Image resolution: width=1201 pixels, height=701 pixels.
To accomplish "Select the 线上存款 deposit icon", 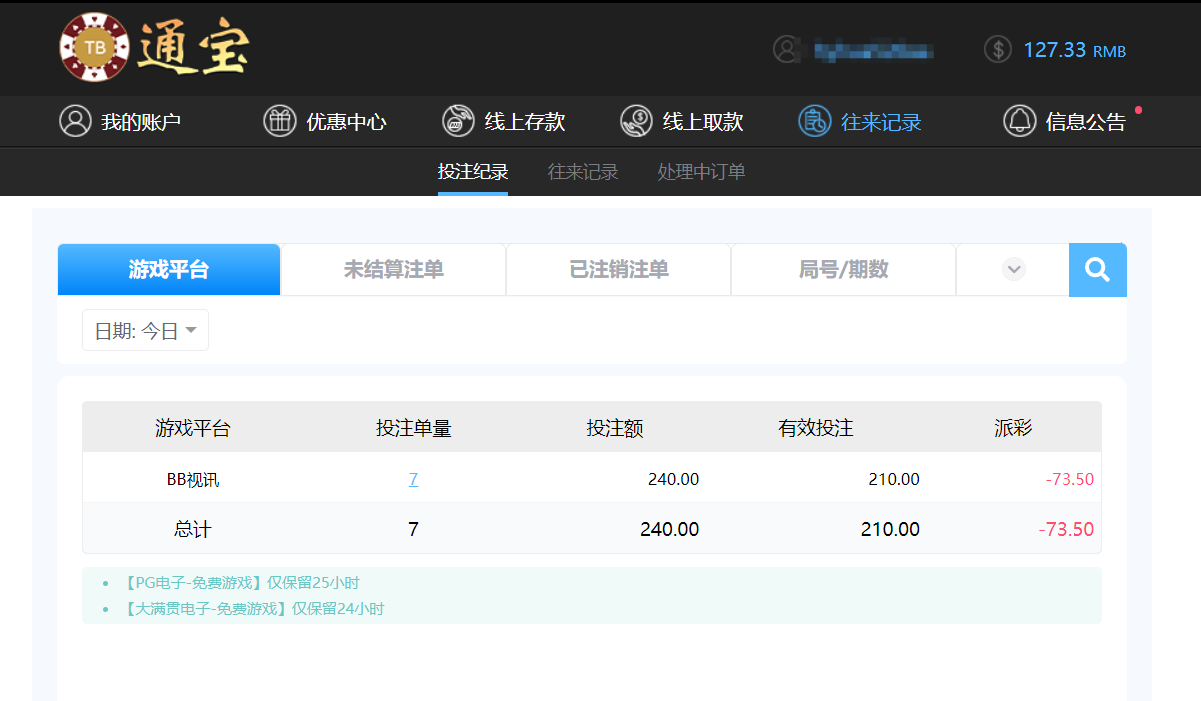I will pyautogui.click(x=458, y=121).
